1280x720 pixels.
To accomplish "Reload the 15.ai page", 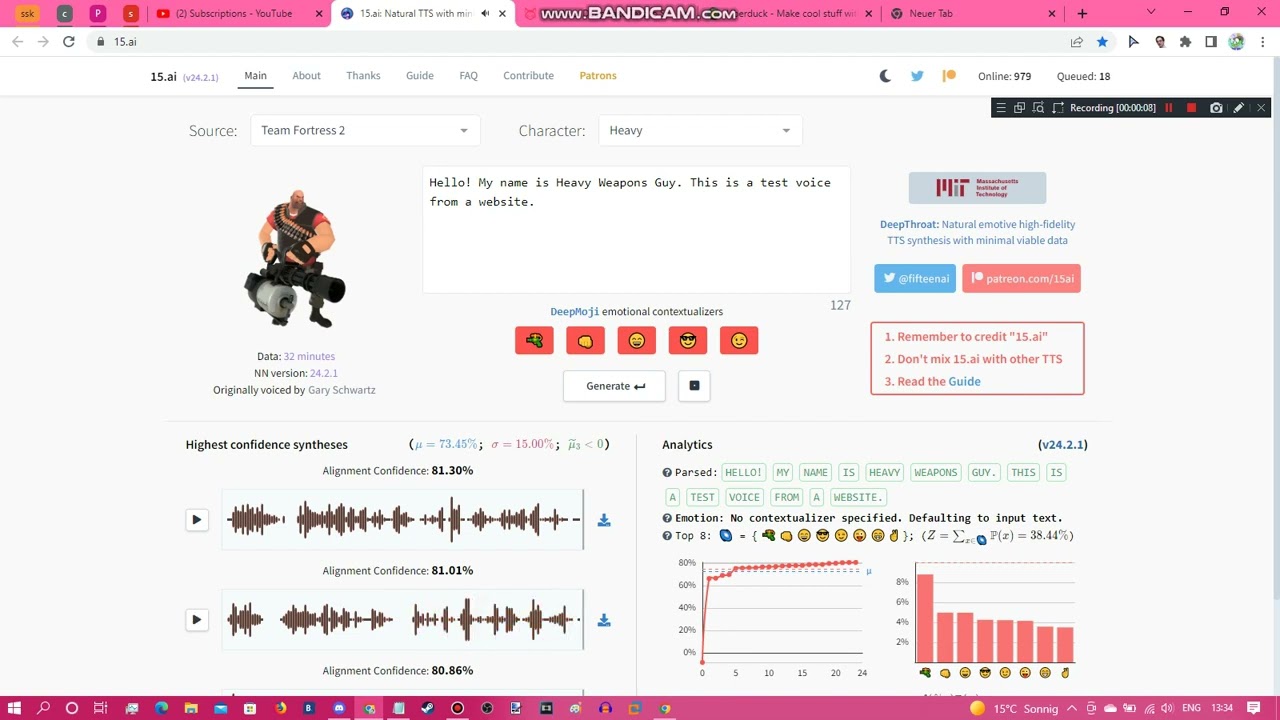I will [x=68, y=42].
